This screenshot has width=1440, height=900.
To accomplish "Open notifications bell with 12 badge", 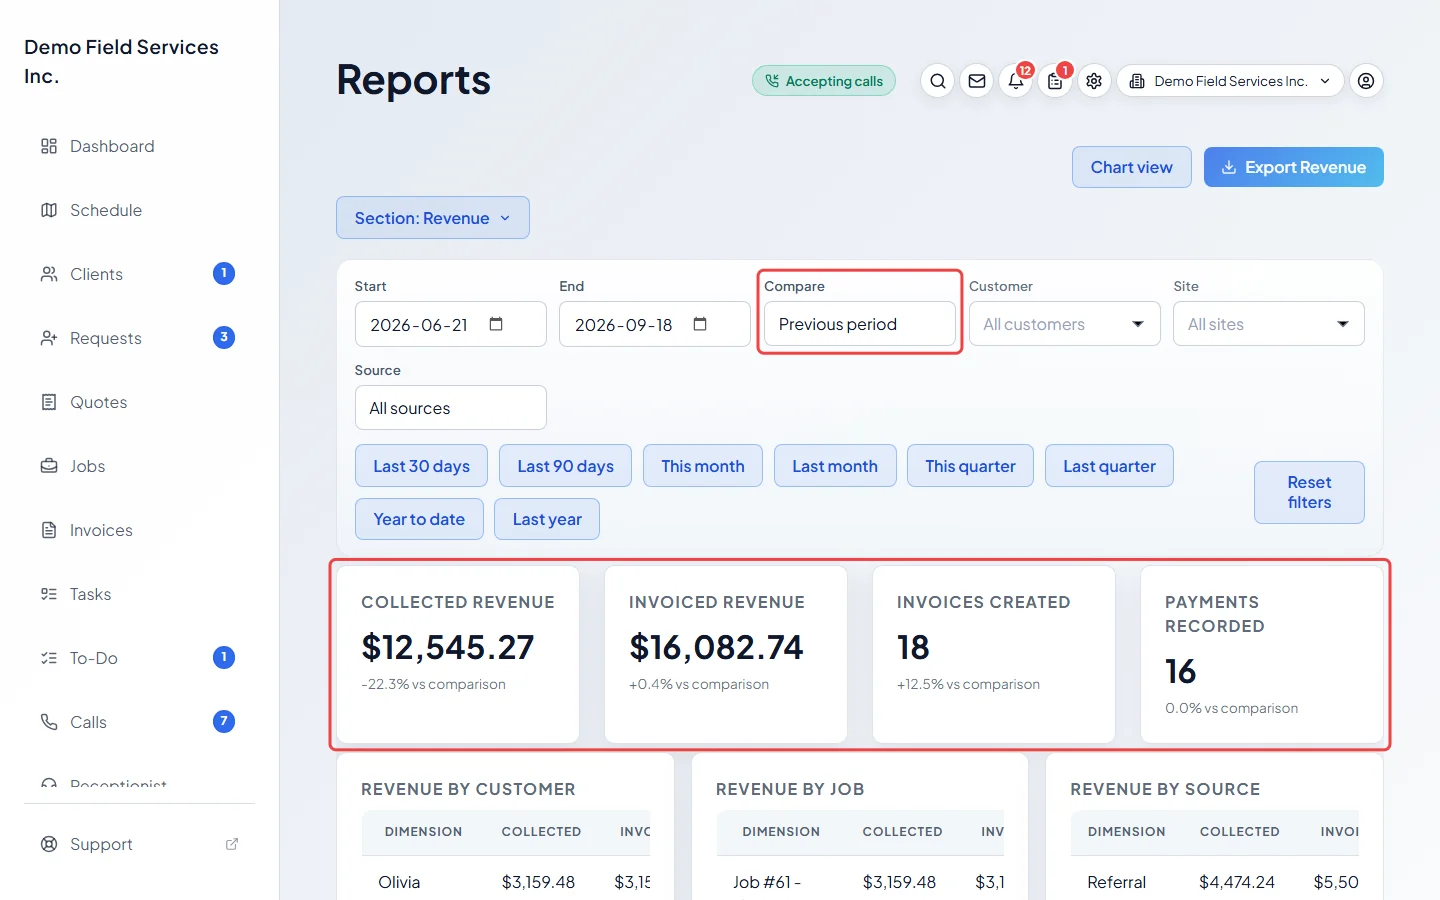I will point(1016,81).
